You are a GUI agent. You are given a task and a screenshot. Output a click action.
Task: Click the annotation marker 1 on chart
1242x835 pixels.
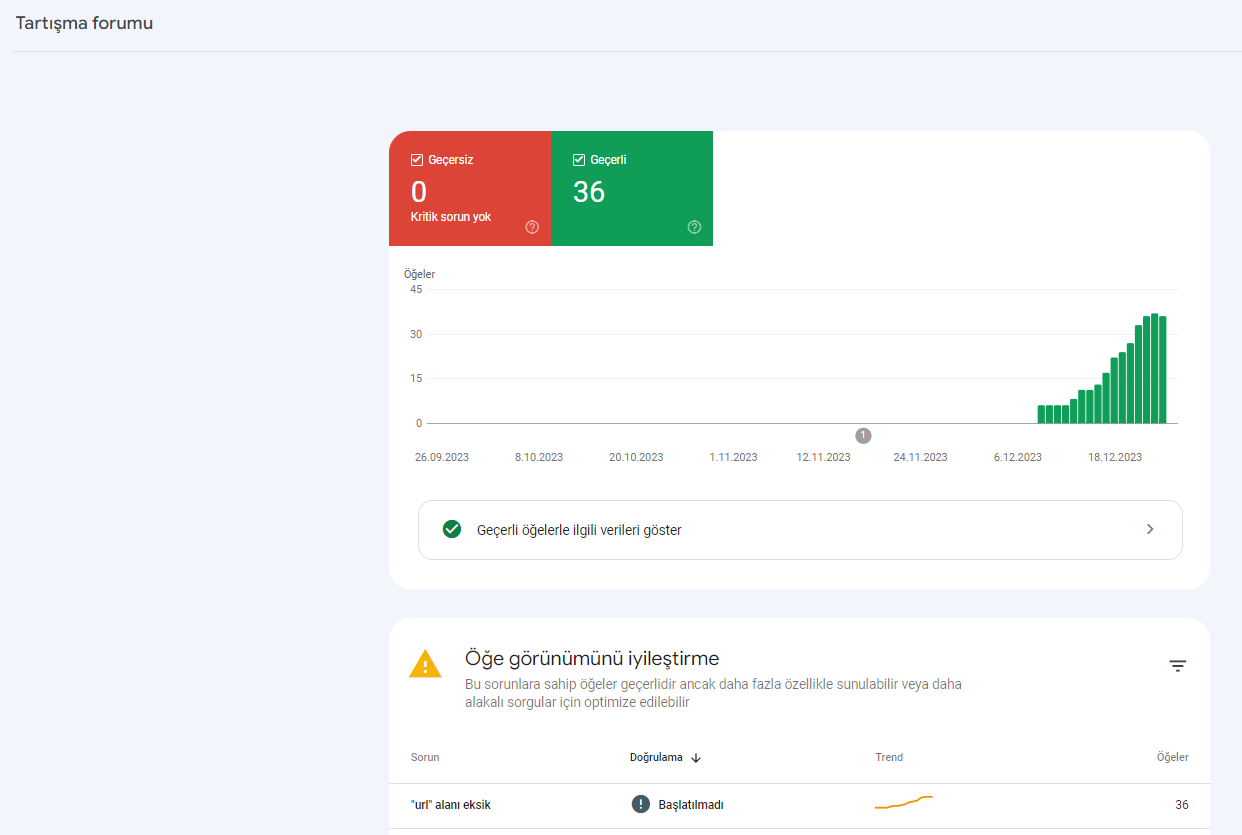[x=863, y=435]
